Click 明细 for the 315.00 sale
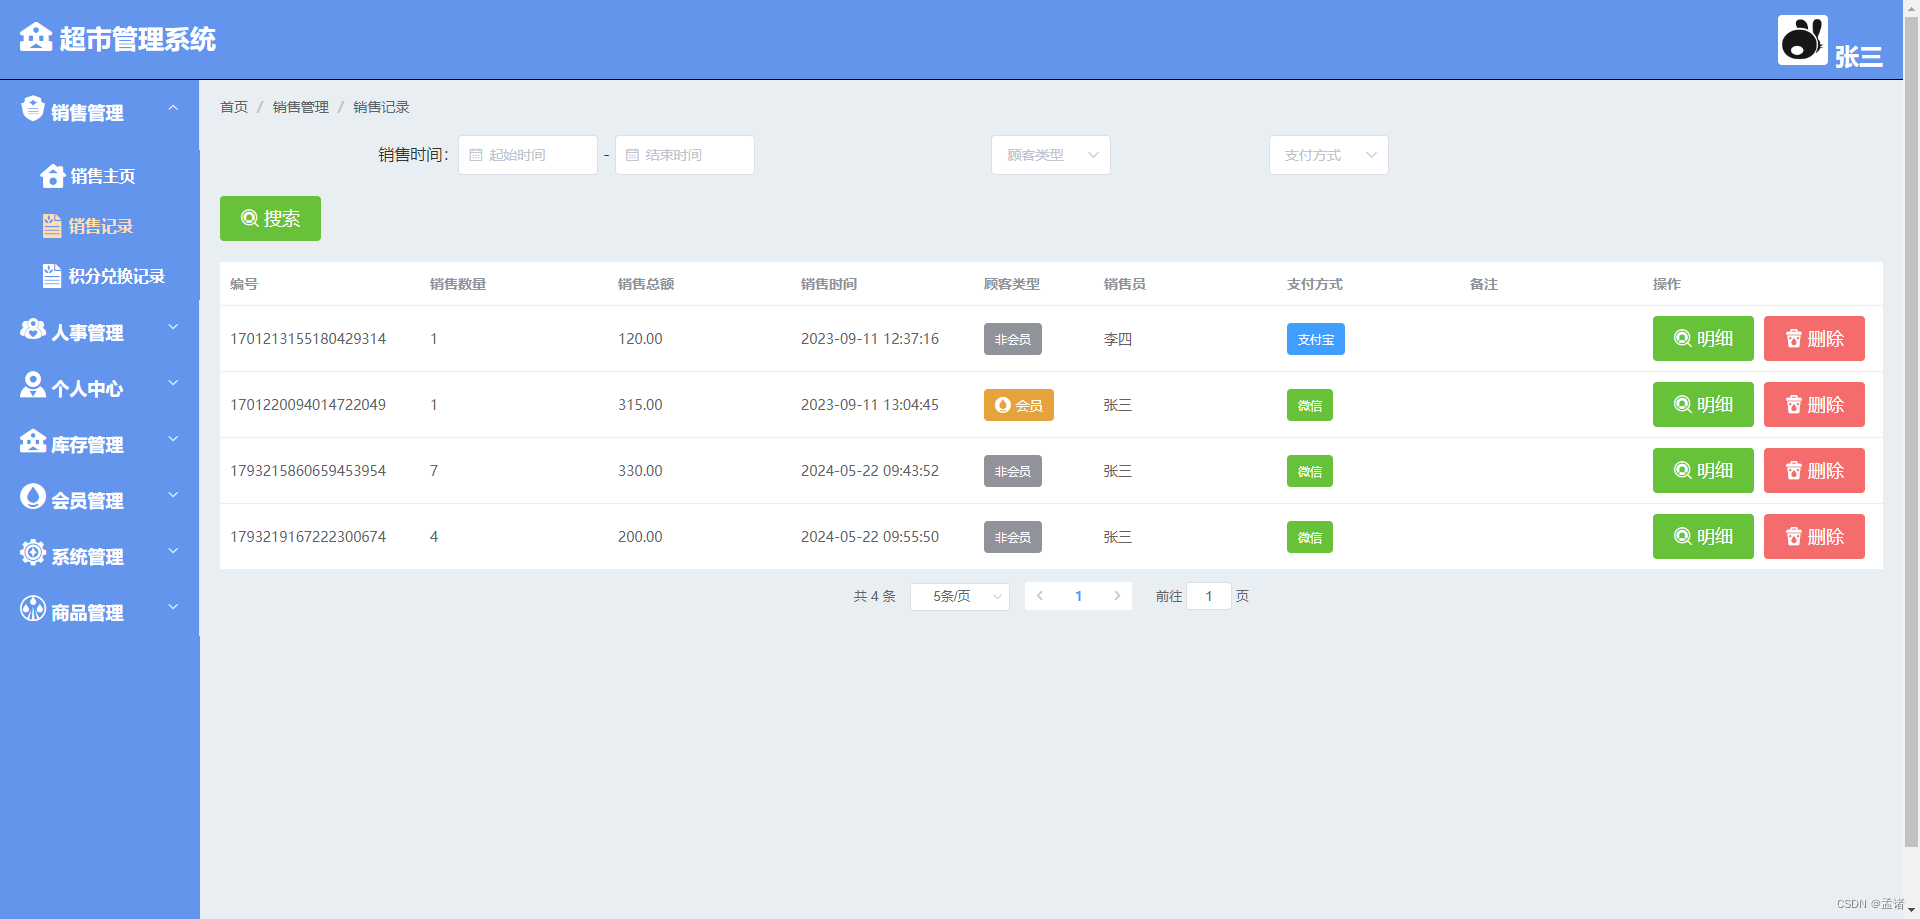The height and width of the screenshot is (919, 1920). [1703, 404]
